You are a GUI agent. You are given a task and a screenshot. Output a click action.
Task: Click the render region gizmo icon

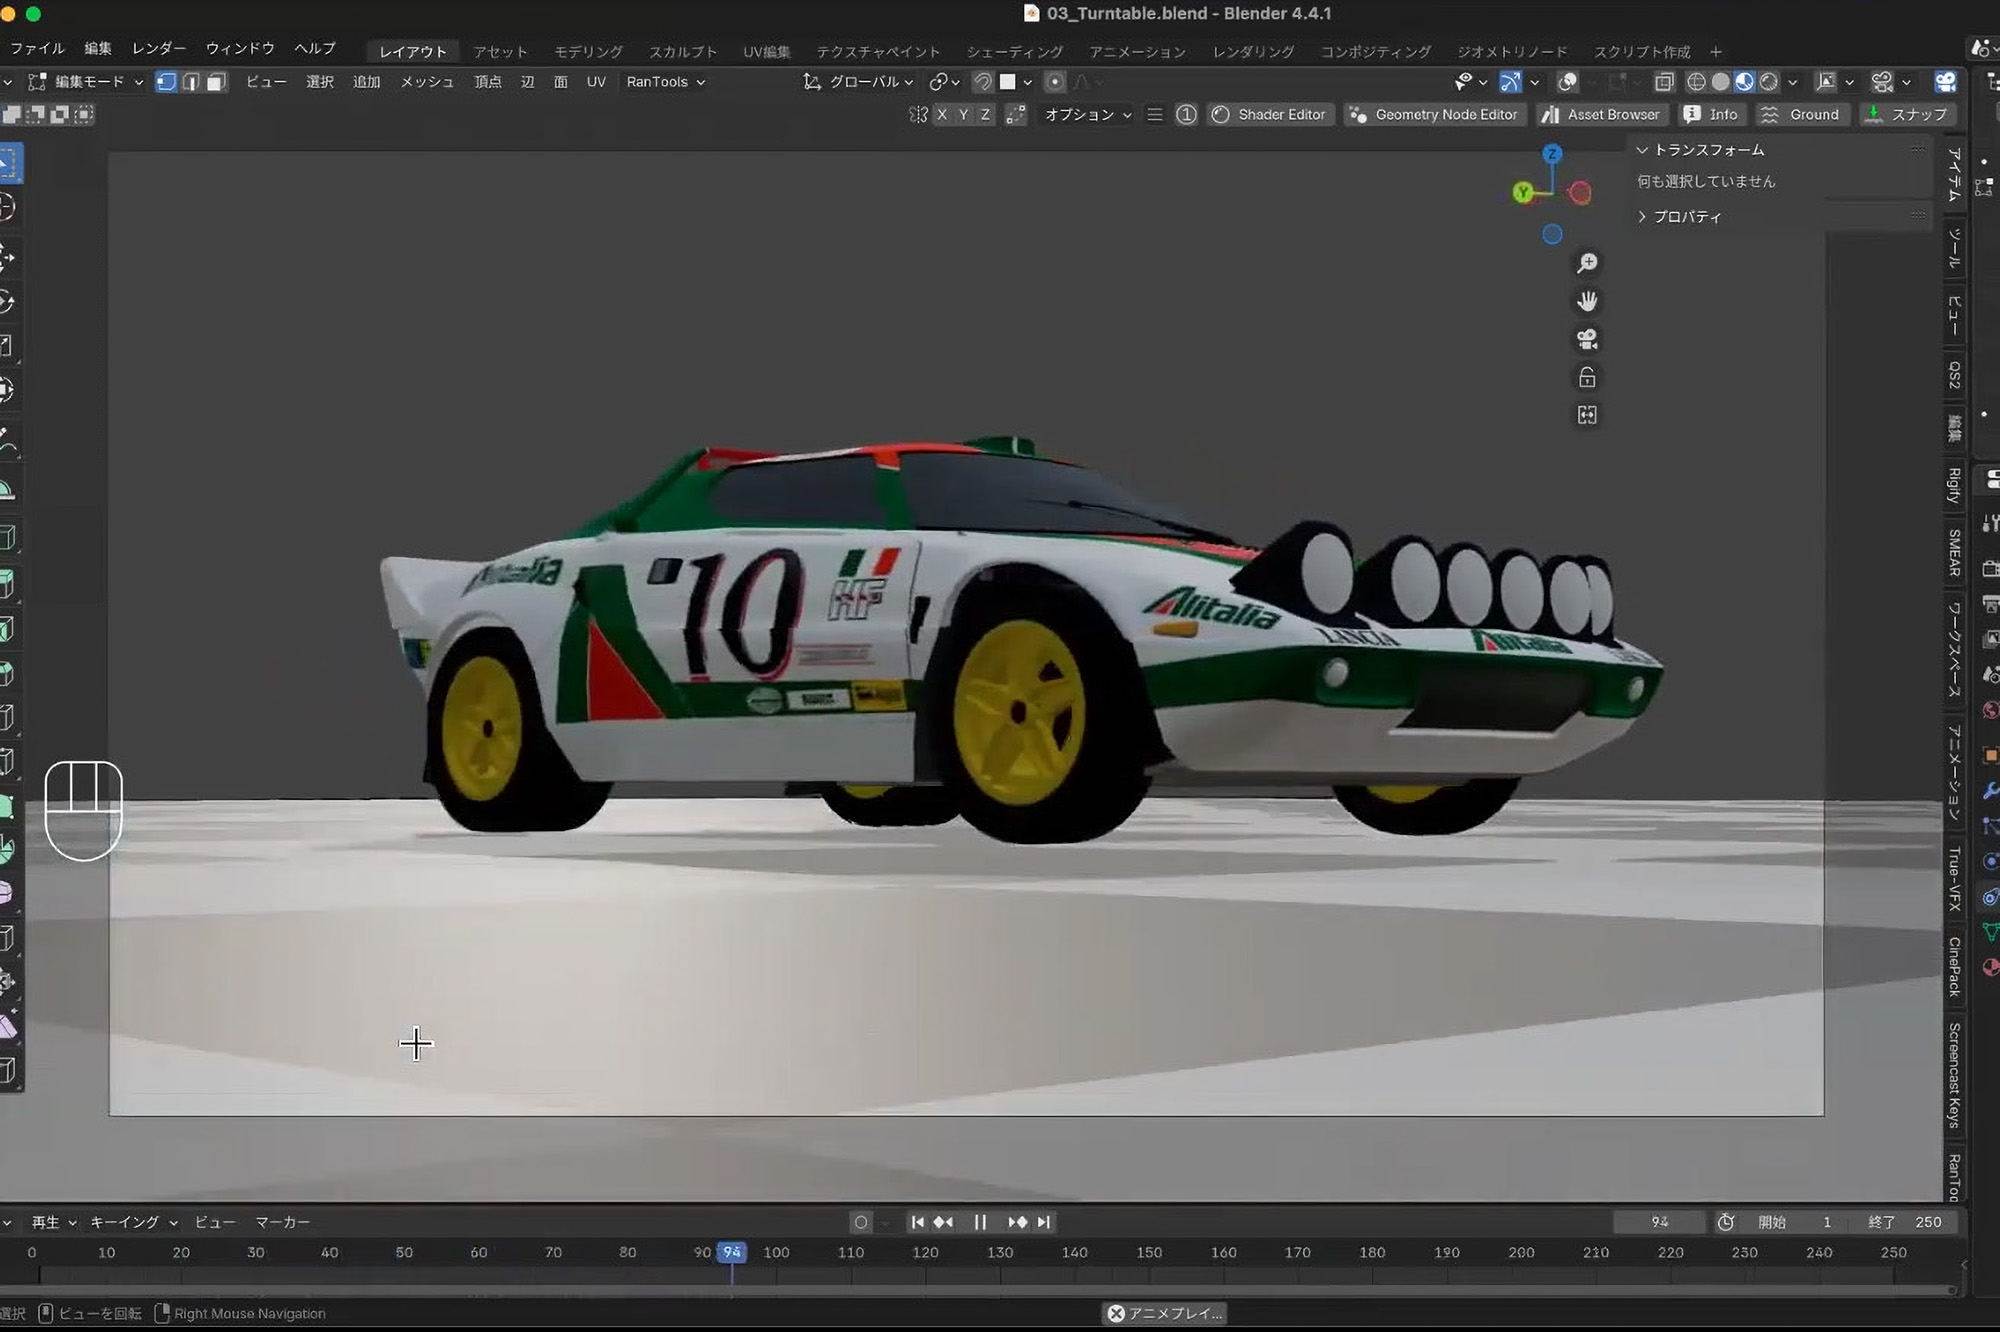(1587, 415)
